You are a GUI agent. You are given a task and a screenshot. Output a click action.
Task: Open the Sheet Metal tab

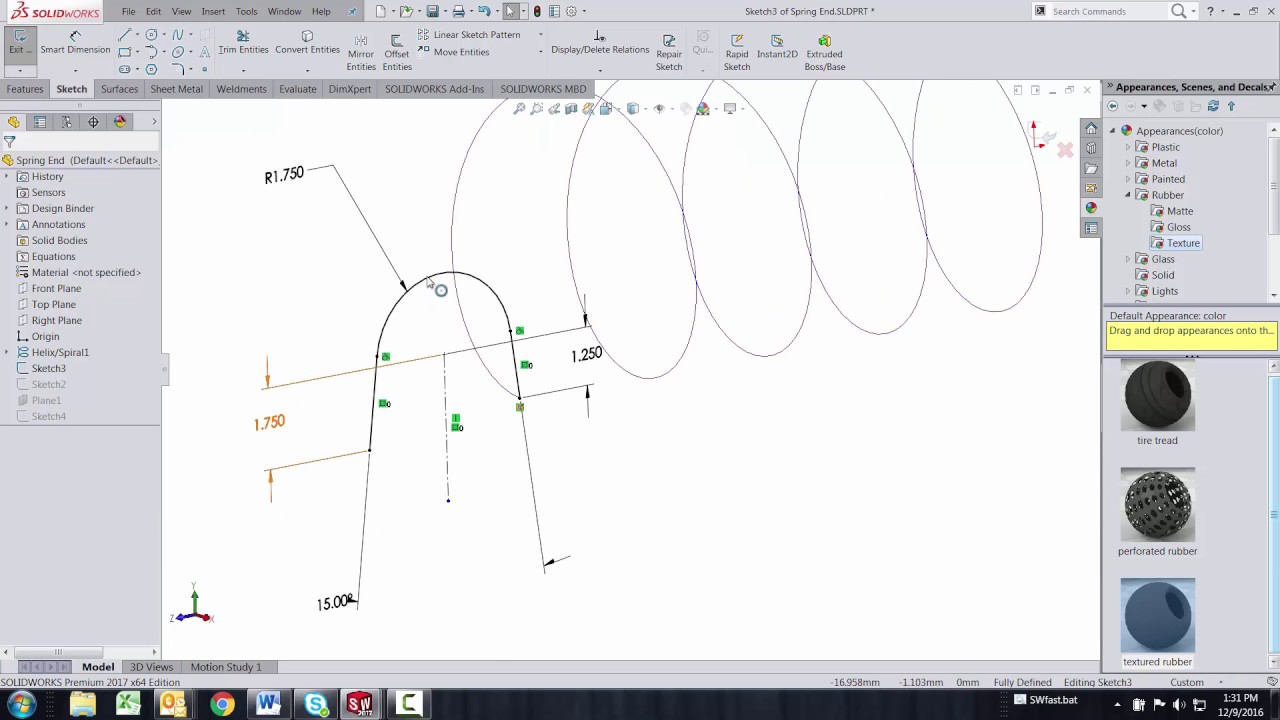click(x=176, y=89)
